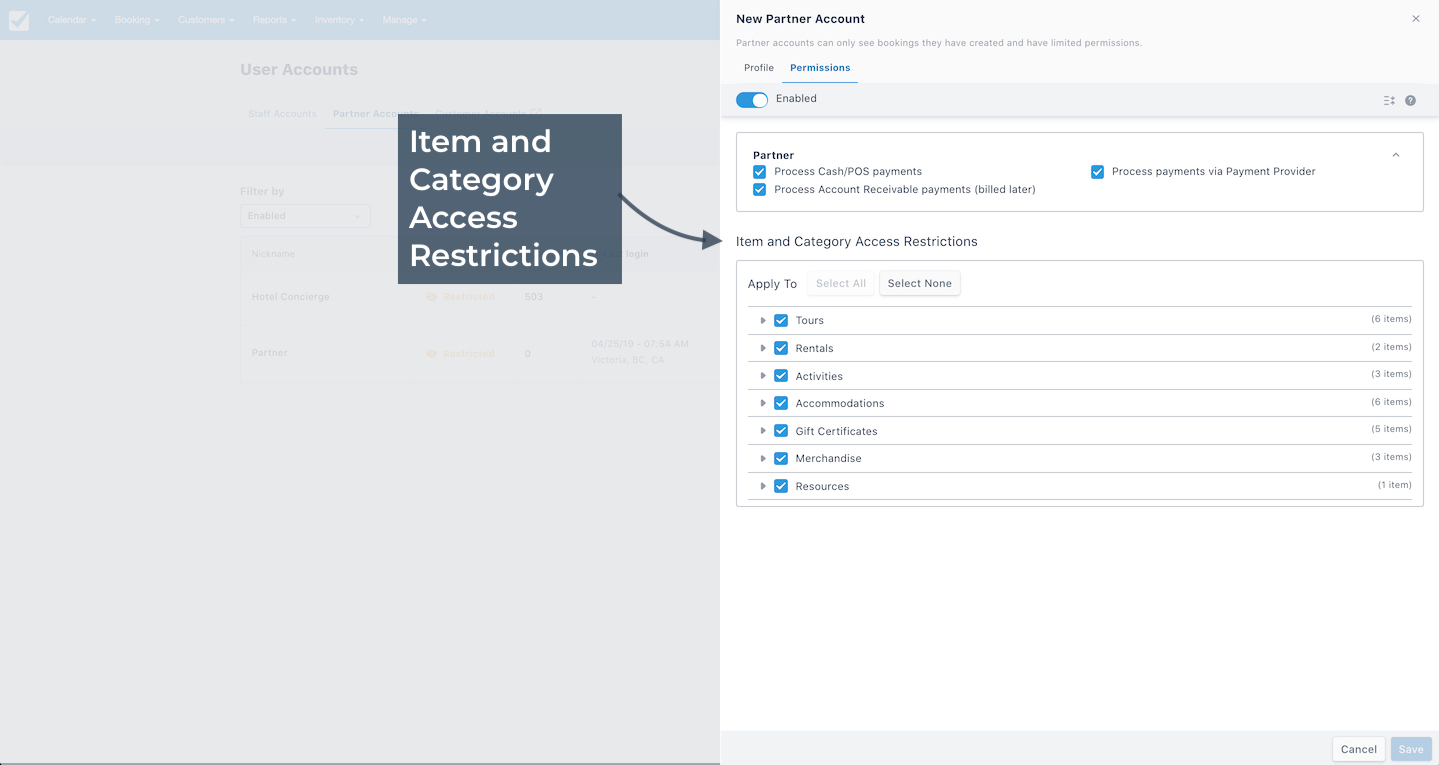Click the Hotel Concierge account row
The height and width of the screenshot is (765, 1439).
pos(480,297)
